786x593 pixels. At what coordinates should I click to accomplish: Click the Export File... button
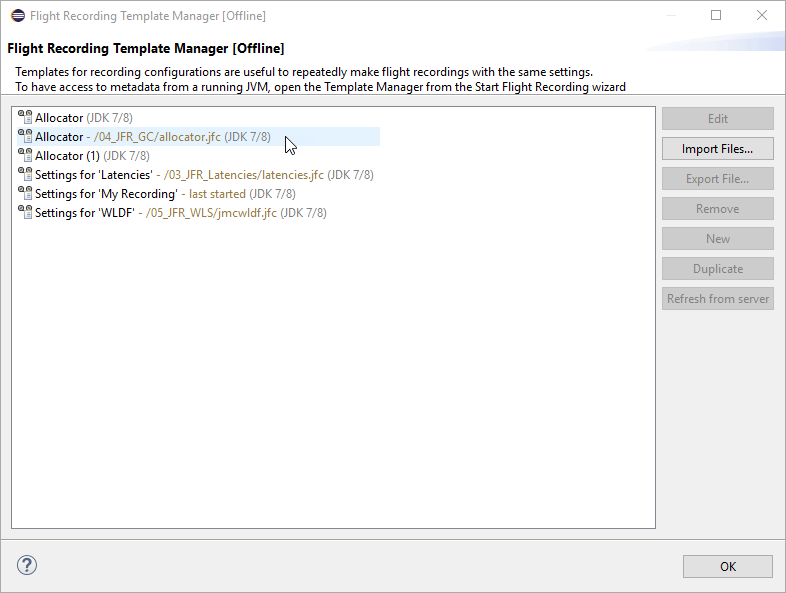[x=717, y=179]
